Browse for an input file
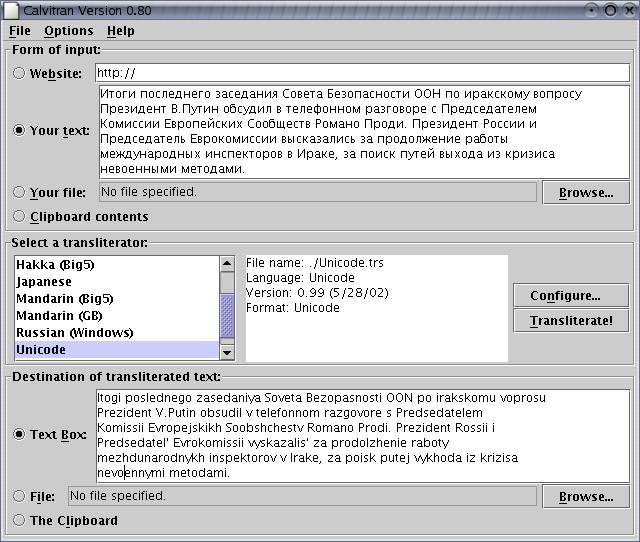Screen dimensions: 640x542 pyautogui.click(x=585, y=192)
